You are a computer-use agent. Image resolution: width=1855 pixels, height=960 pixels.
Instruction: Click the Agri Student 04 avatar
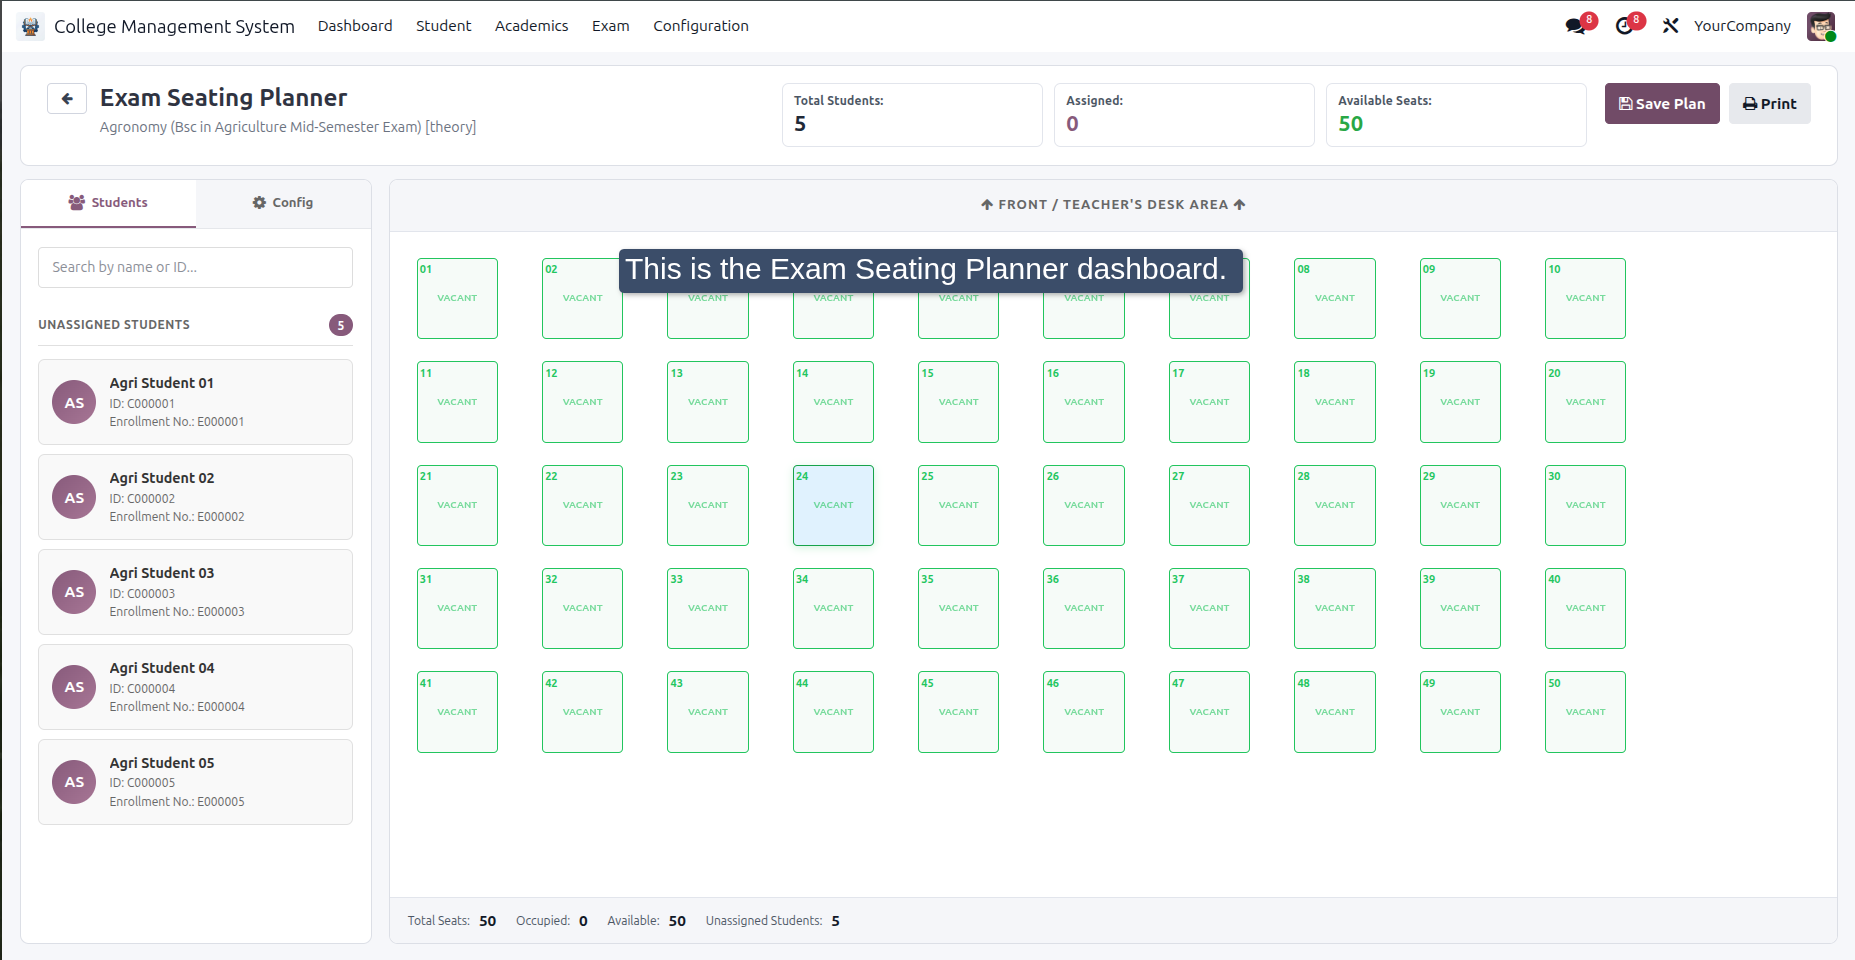coord(74,687)
